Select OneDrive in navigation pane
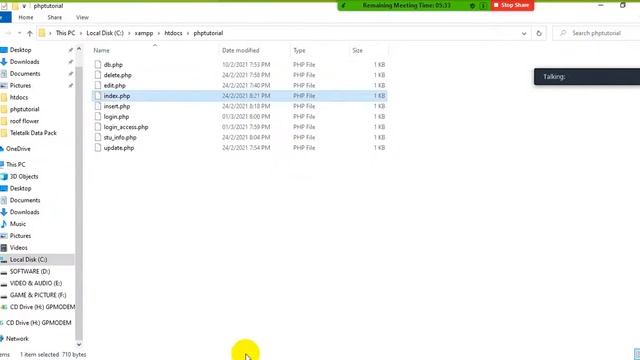 [x=18, y=149]
